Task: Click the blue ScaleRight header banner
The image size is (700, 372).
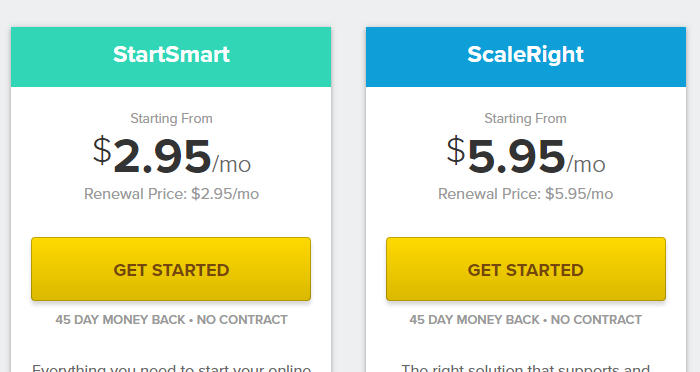Action: tap(526, 57)
